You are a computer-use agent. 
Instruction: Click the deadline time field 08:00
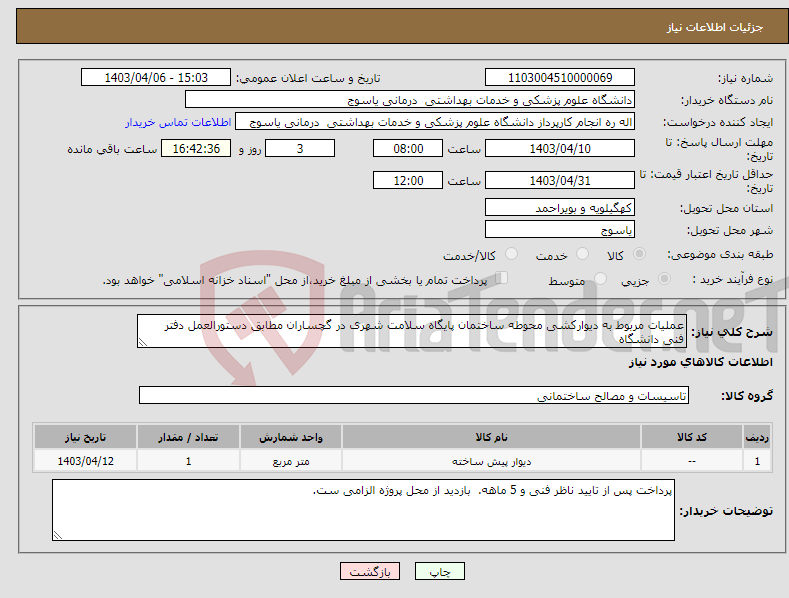click(408, 148)
